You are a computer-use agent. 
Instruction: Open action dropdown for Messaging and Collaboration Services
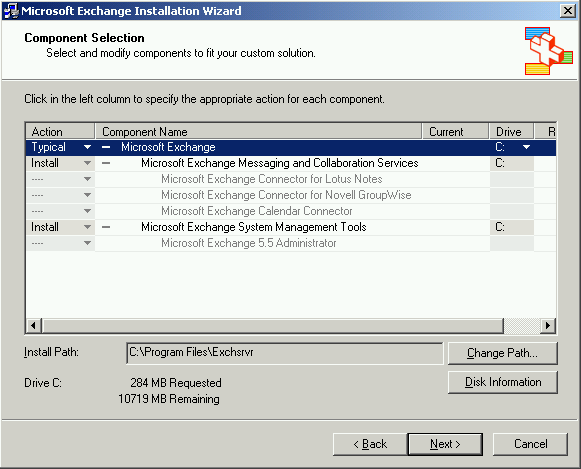[87, 163]
